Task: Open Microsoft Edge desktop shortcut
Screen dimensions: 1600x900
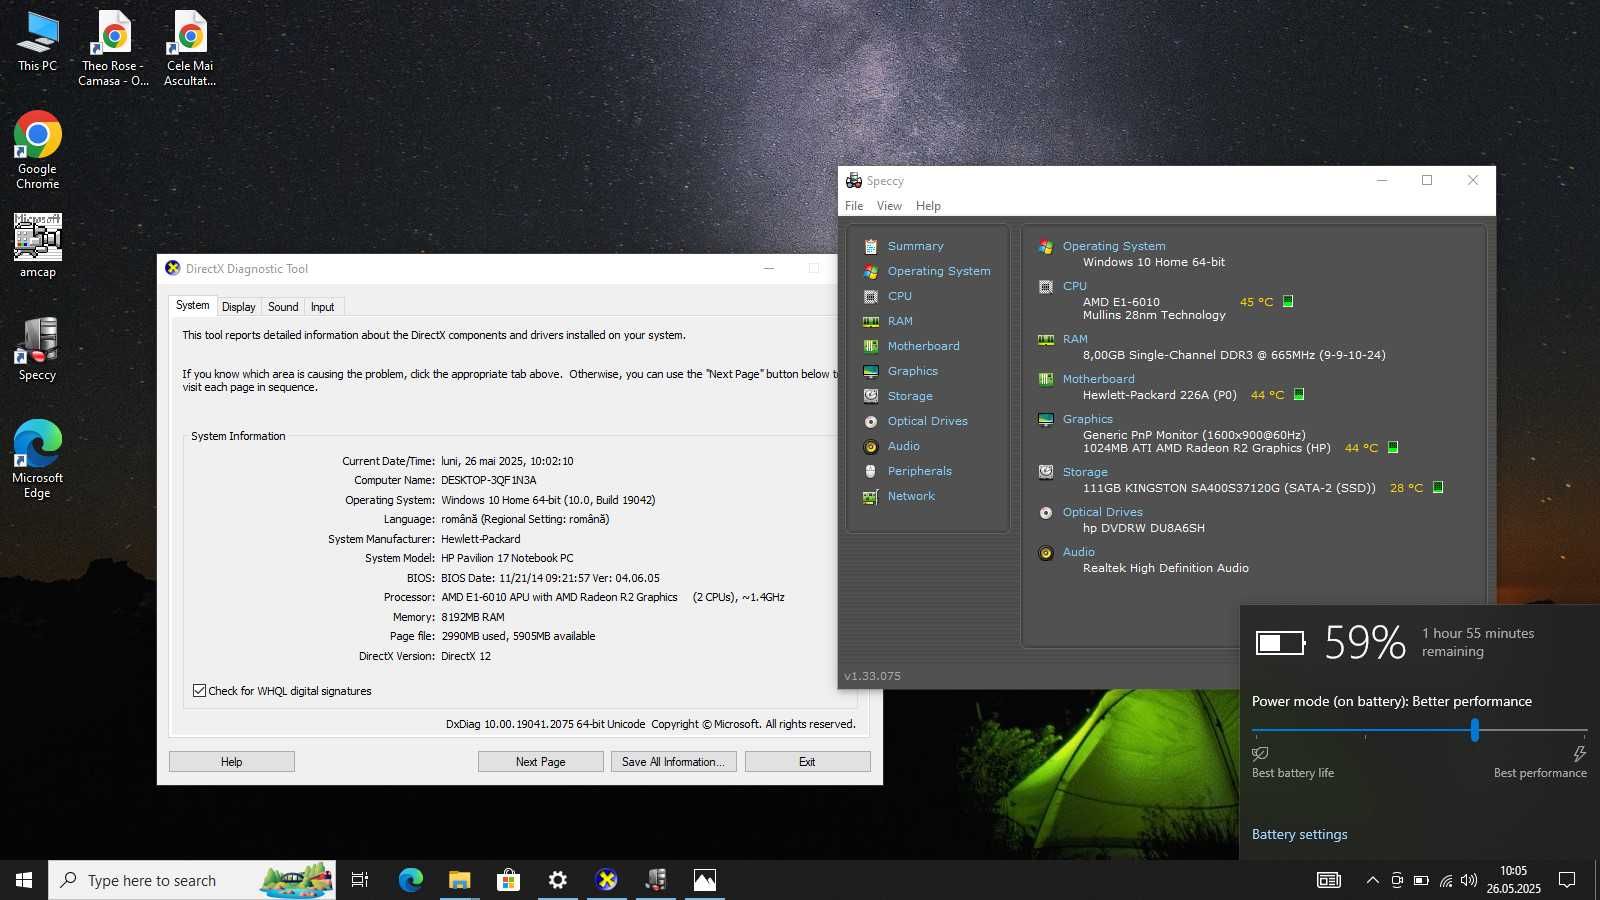Action: click(x=38, y=459)
